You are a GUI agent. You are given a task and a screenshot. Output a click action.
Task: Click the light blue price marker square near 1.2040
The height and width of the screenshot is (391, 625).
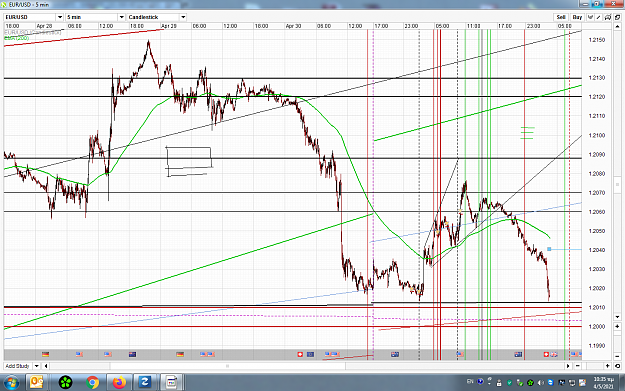tap(549, 249)
